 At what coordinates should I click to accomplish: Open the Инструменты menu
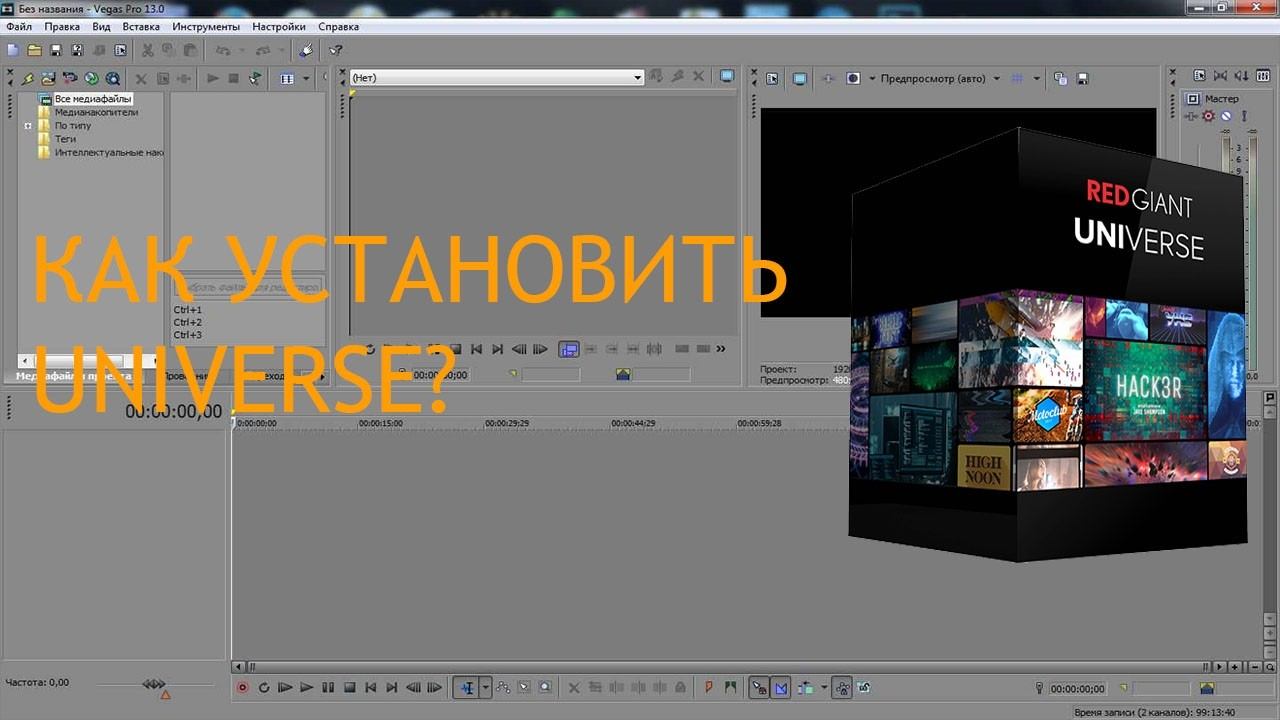coord(206,27)
